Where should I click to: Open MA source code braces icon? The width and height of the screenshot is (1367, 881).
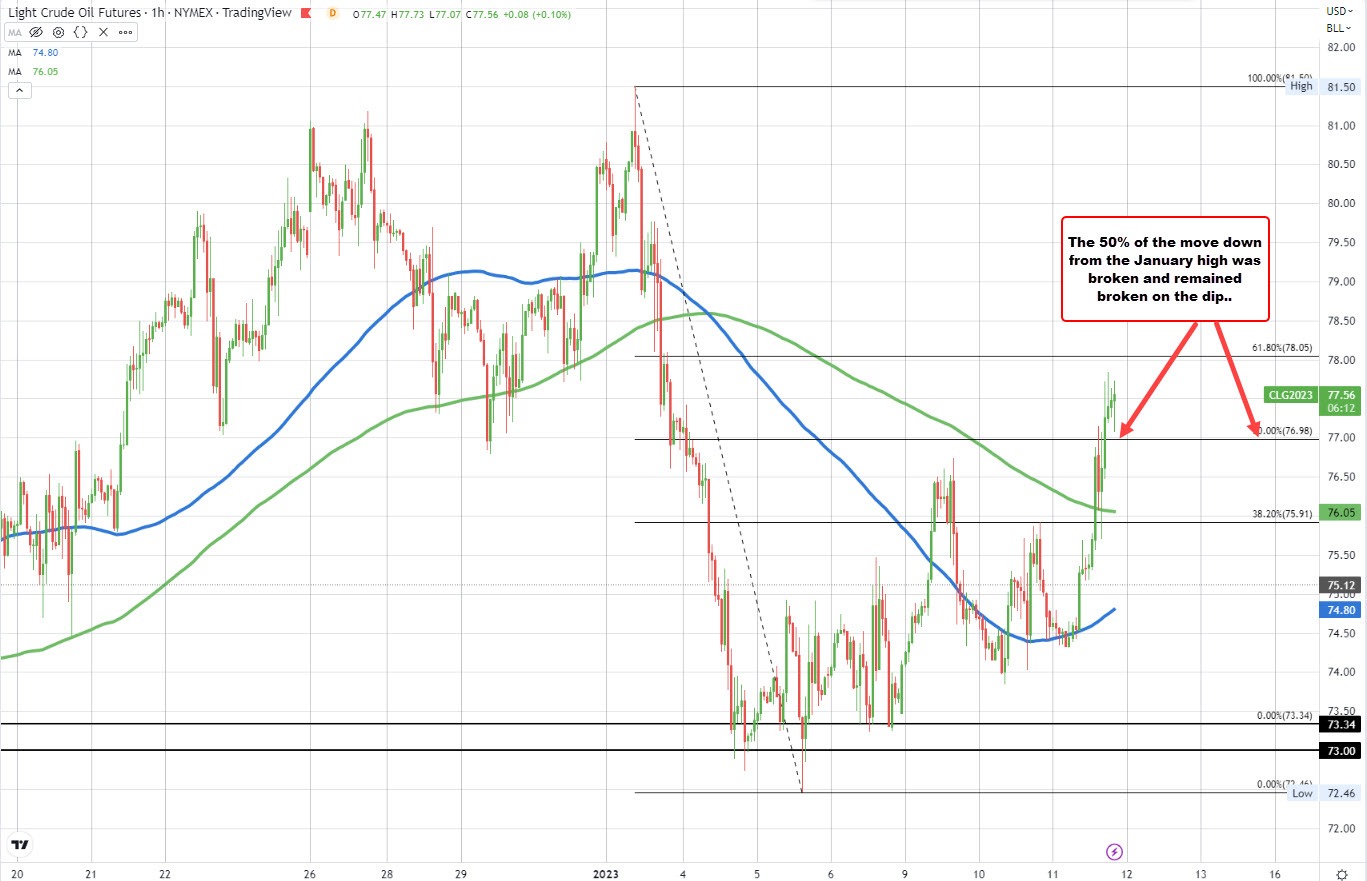80,32
